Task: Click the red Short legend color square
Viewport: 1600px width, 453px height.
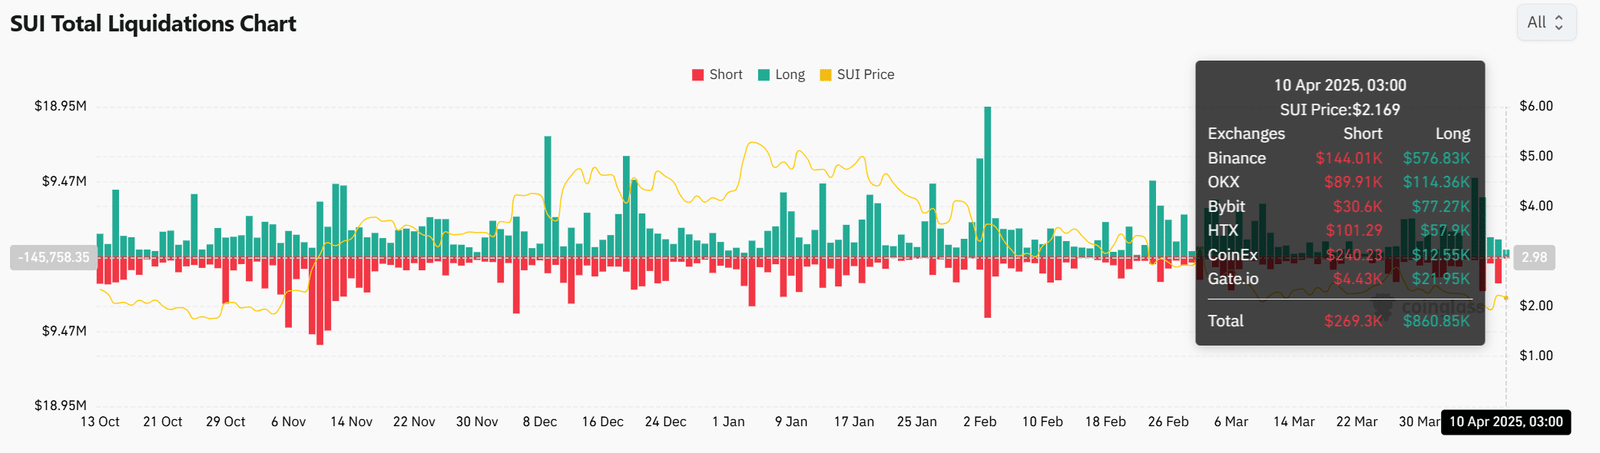Action: pyautogui.click(x=698, y=75)
